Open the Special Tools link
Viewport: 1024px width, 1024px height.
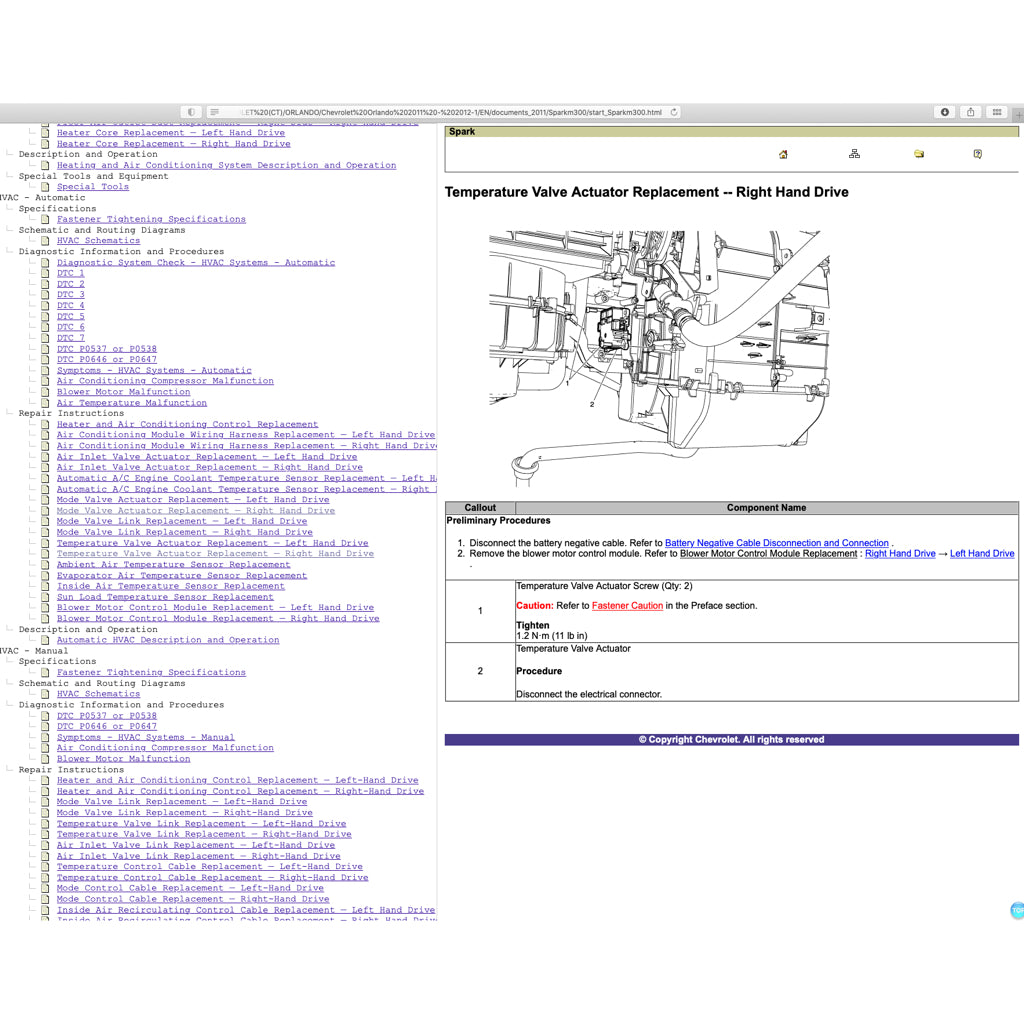click(92, 186)
